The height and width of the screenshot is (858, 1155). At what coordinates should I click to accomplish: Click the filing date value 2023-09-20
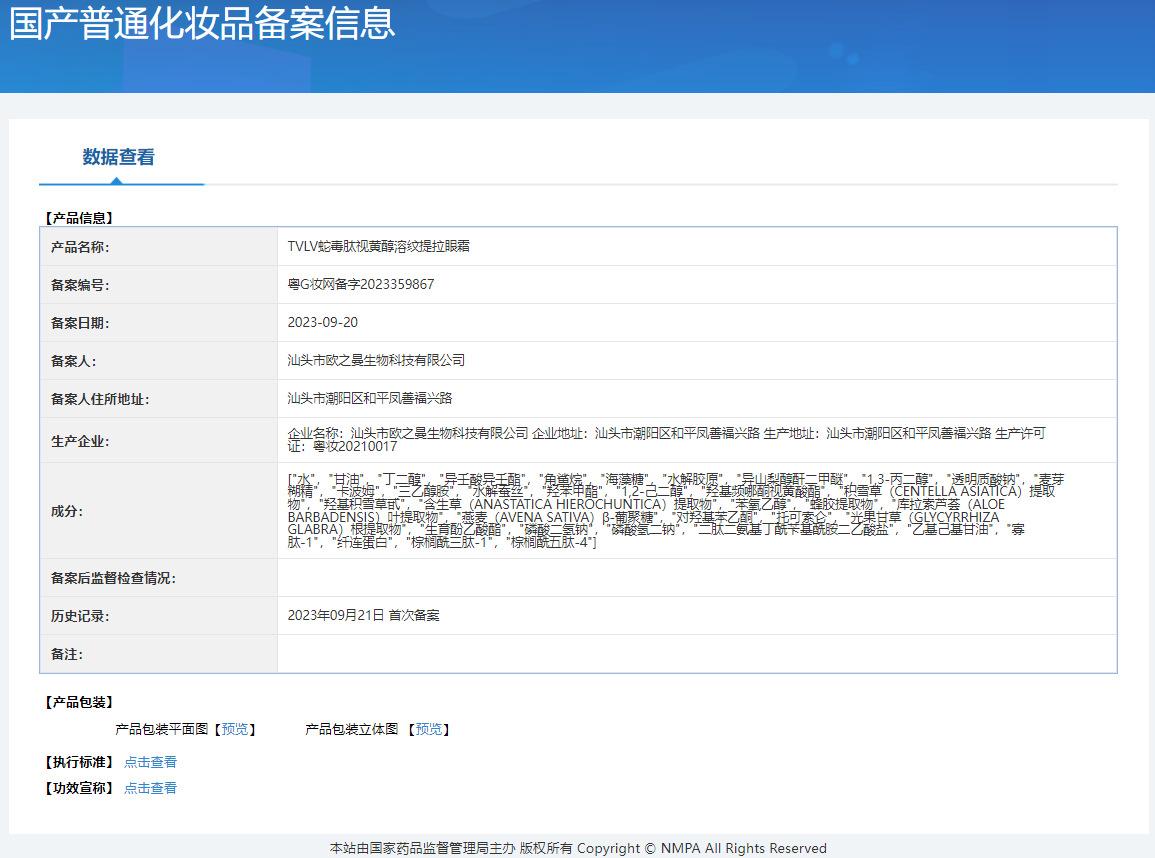point(322,322)
